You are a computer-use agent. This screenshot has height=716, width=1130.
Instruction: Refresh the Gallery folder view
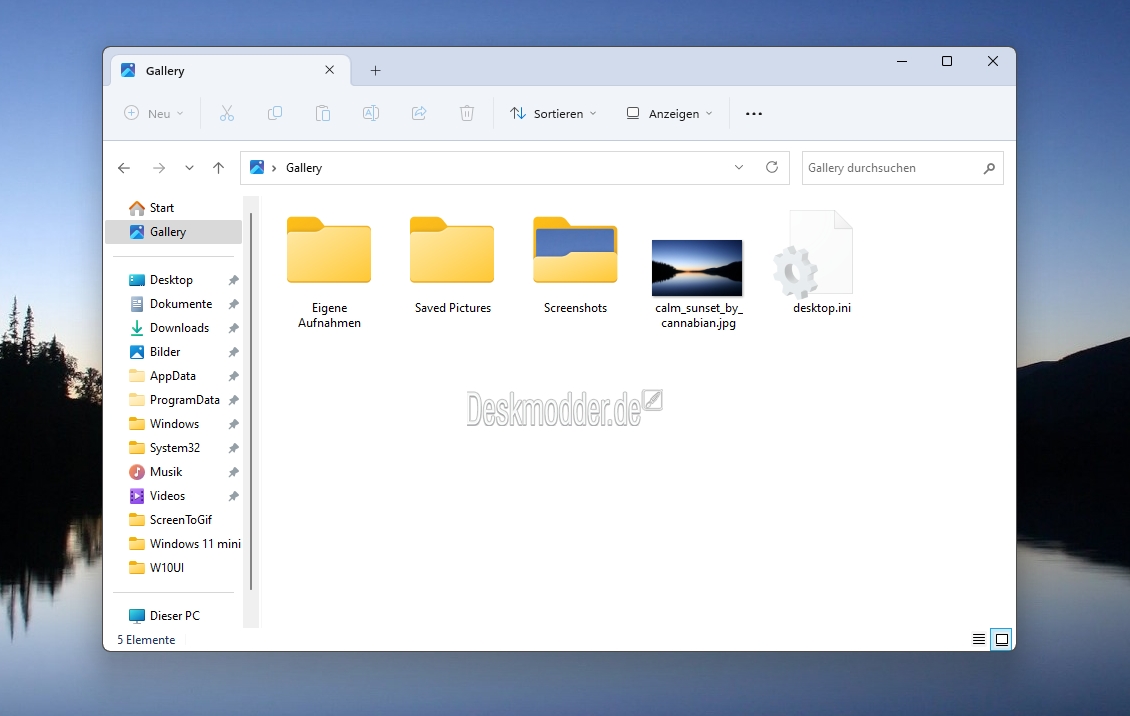tap(772, 168)
